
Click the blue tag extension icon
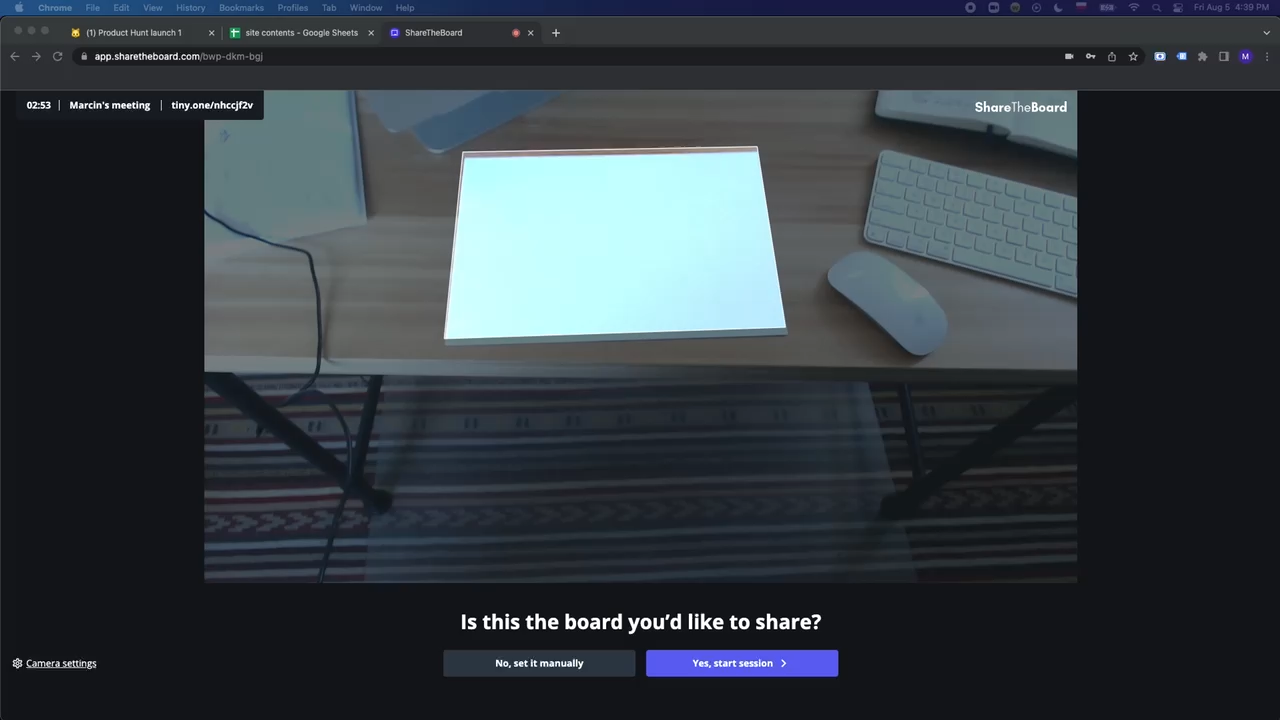[x=1182, y=56]
